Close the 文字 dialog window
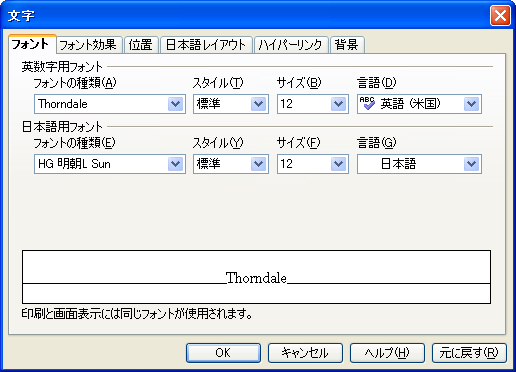 point(500,15)
